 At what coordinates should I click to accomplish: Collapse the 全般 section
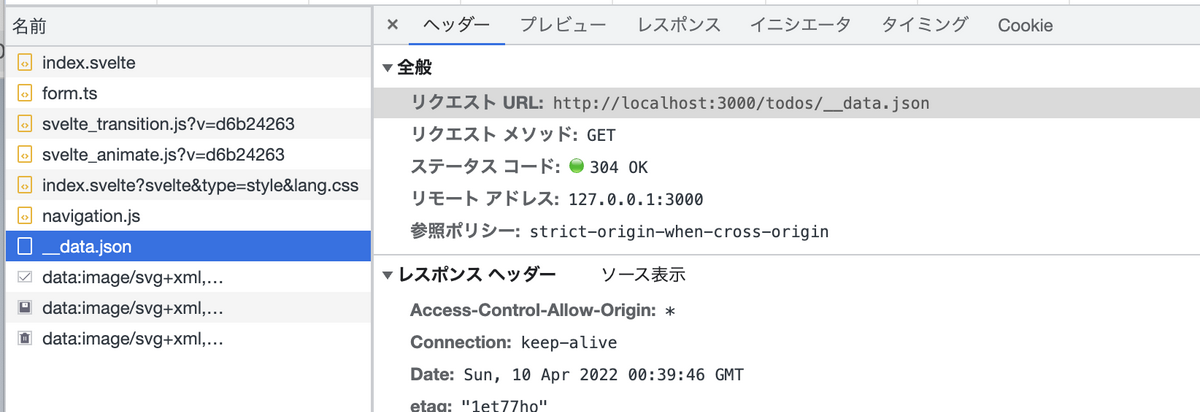[388, 68]
